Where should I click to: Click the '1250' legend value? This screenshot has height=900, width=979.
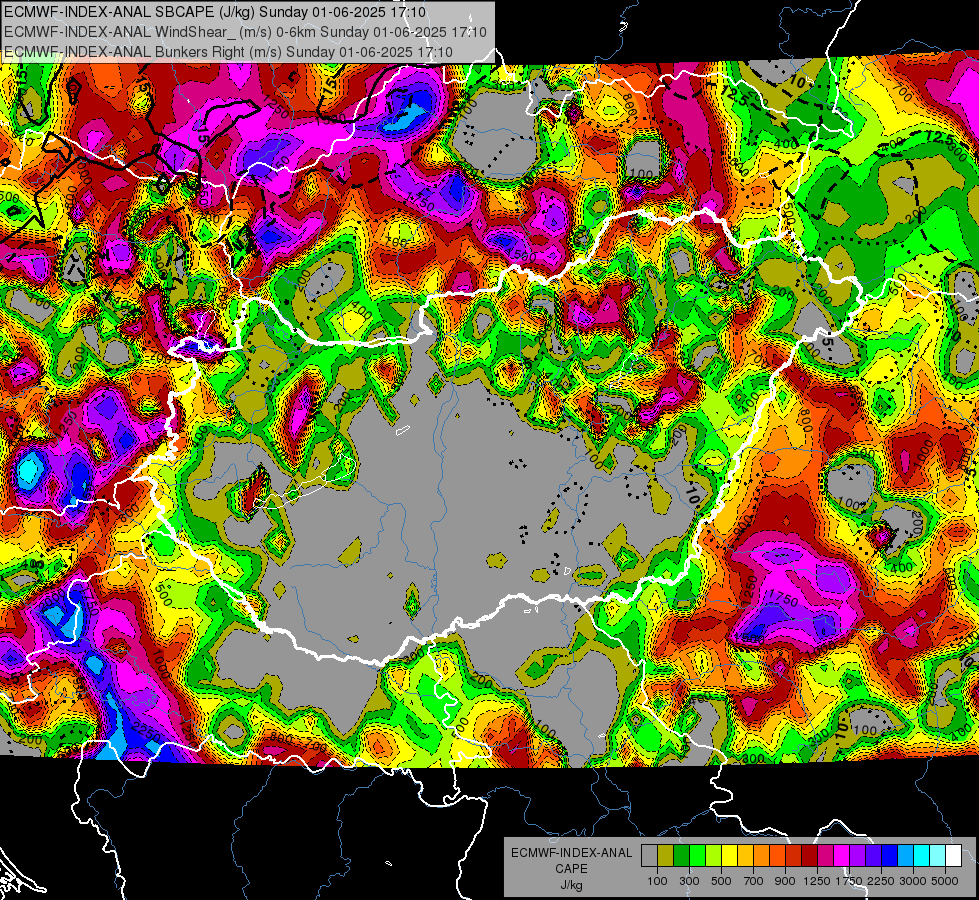(817, 881)
